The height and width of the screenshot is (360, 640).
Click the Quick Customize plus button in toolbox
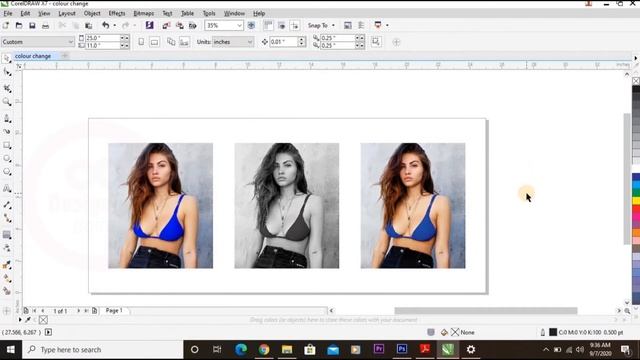coord(7,311)
